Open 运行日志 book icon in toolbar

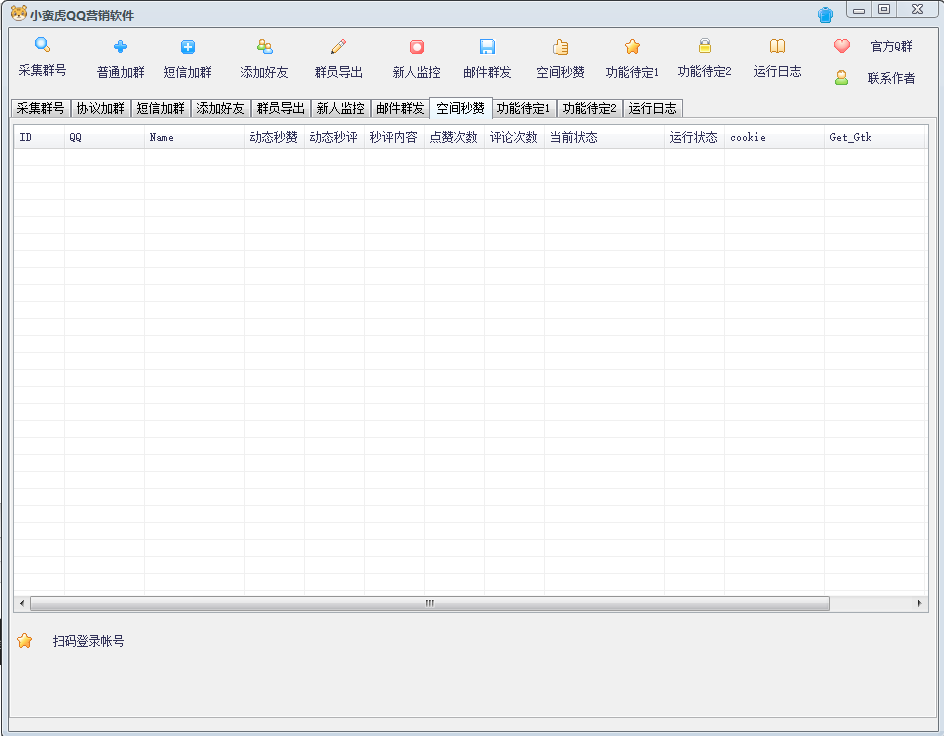(777, 46)
